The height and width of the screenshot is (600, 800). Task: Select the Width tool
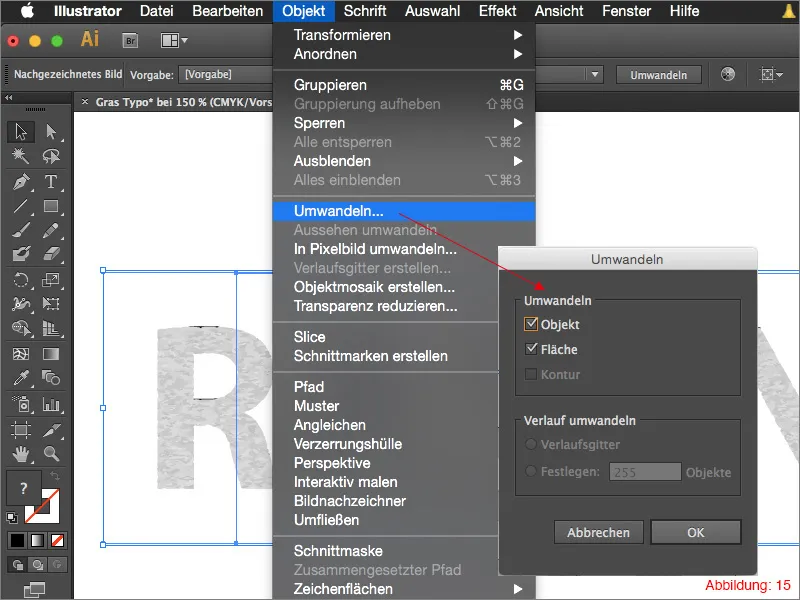coord(21,304)
